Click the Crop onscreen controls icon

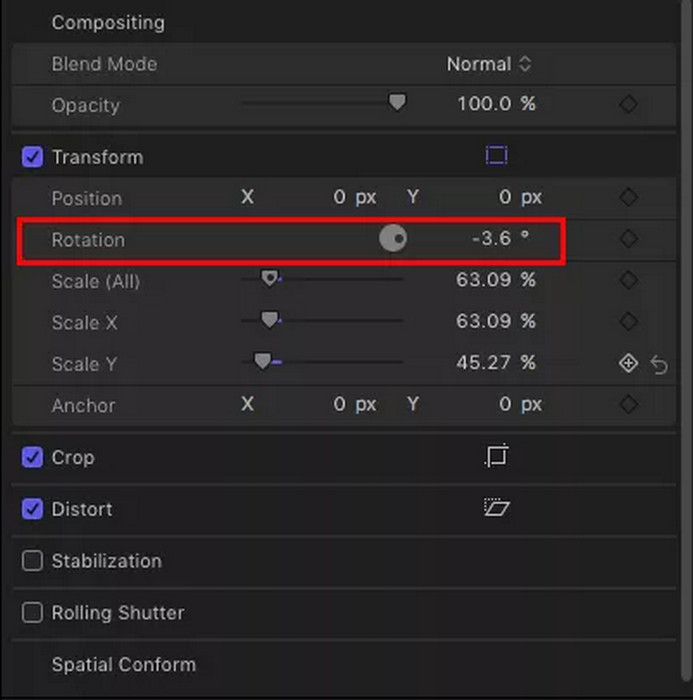[x=497, y=456]
